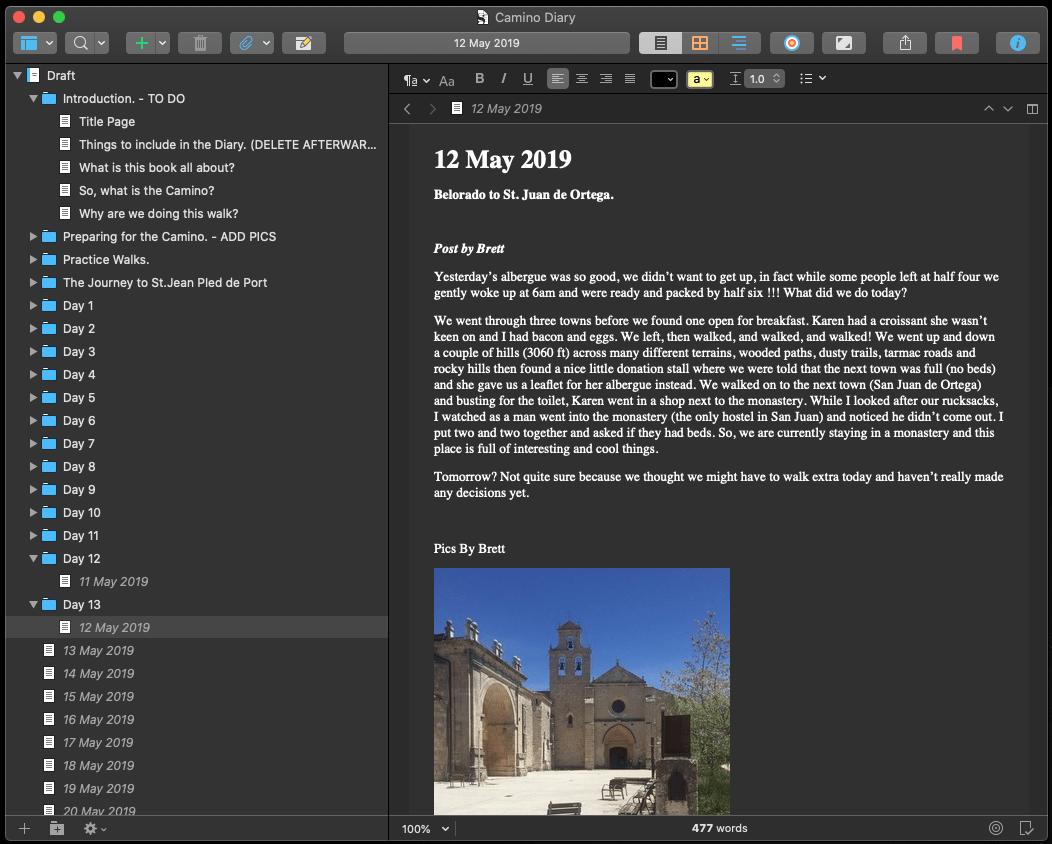Open document target icon in footer

tap(996, 829)
